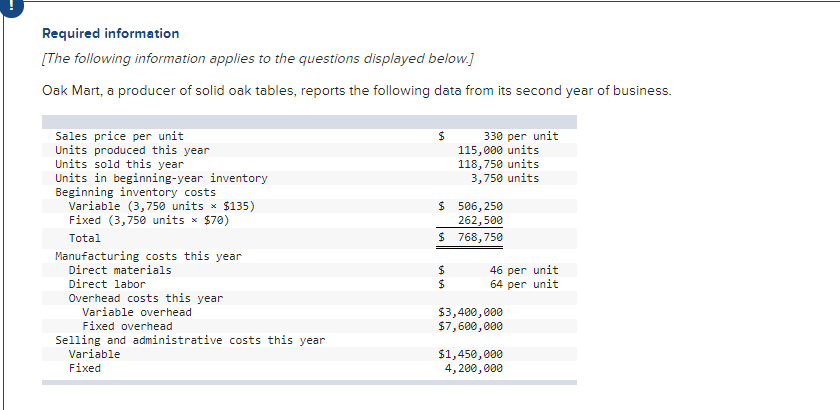Image resolution: width=840 pixels, height=410 pixels.
Task: Click the '330 per unit' value
Action: tap(521, 136)
